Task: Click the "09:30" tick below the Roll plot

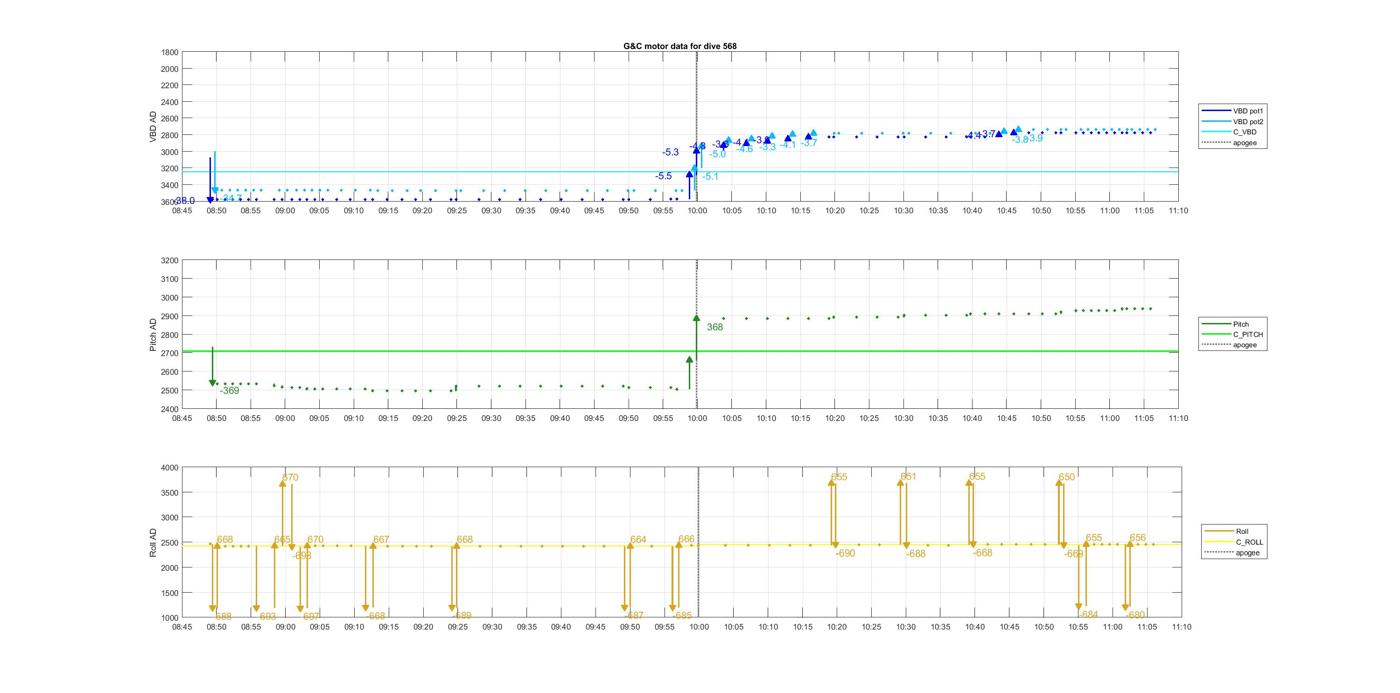Action: (x=492, y=627)
